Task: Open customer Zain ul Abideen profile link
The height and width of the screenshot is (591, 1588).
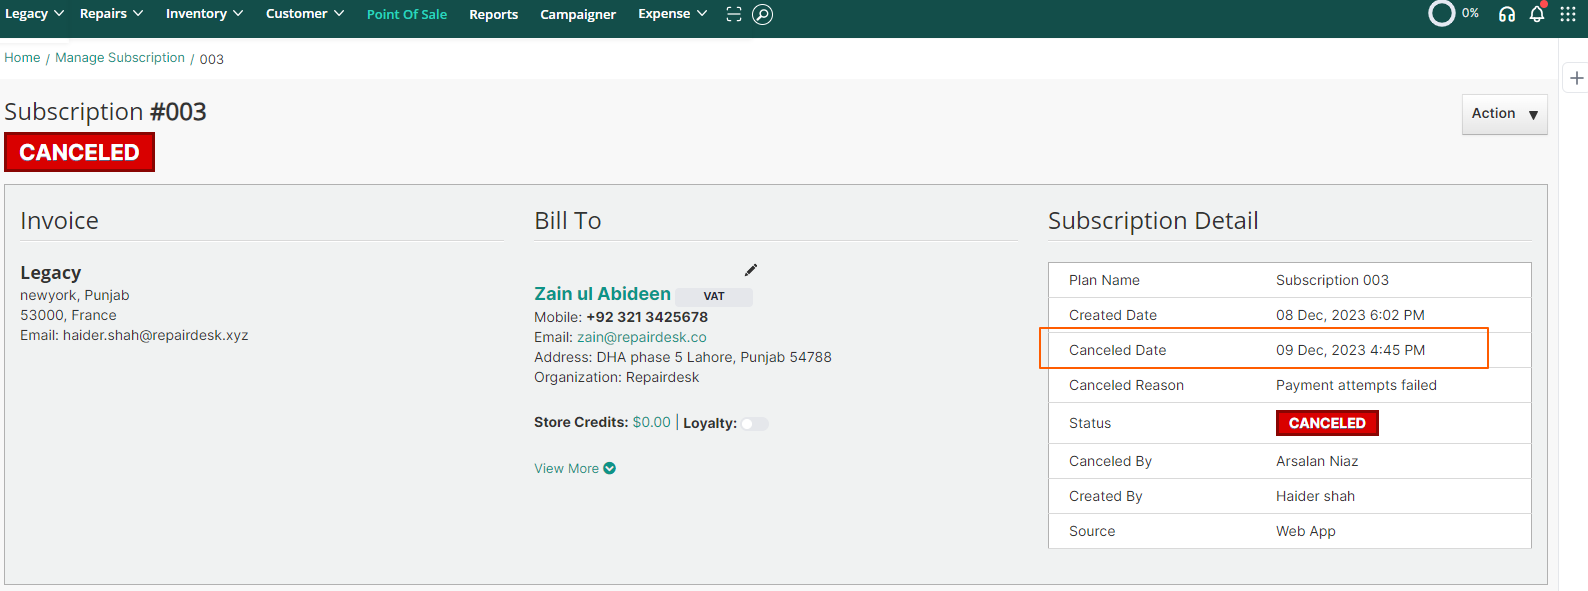Action: pyautogui.click(x=602, y=294)
